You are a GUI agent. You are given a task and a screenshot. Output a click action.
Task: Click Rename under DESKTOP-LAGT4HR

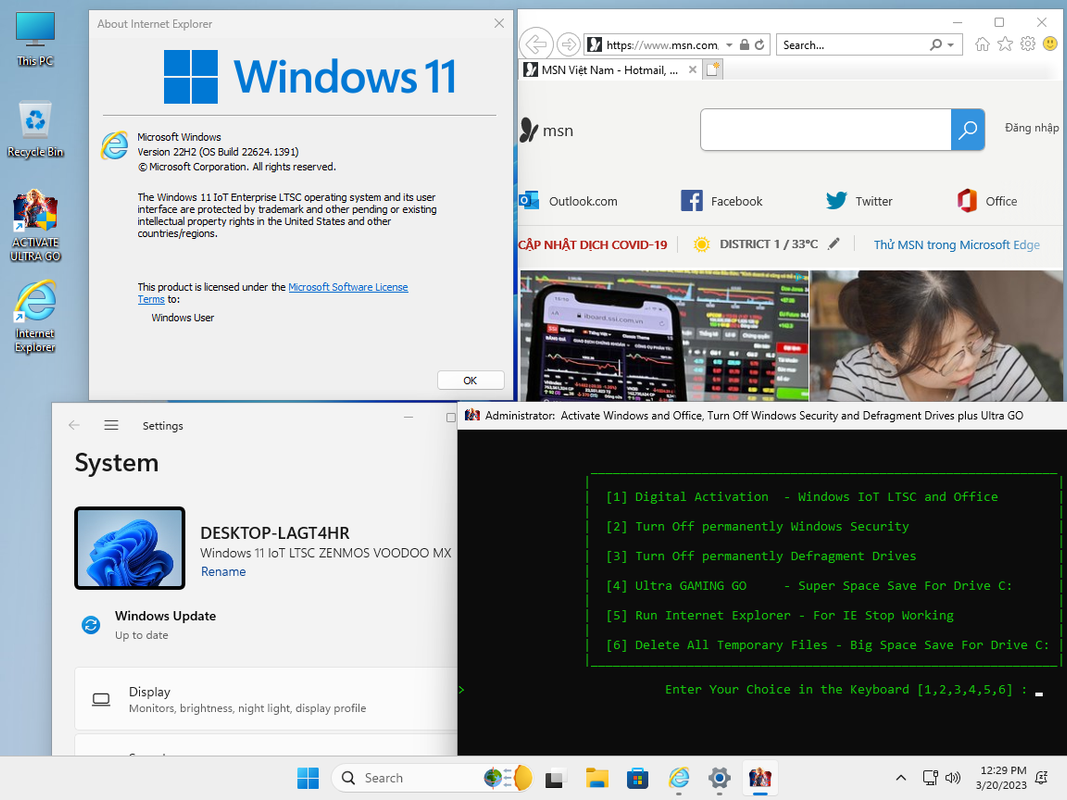(x=223, y=571)
